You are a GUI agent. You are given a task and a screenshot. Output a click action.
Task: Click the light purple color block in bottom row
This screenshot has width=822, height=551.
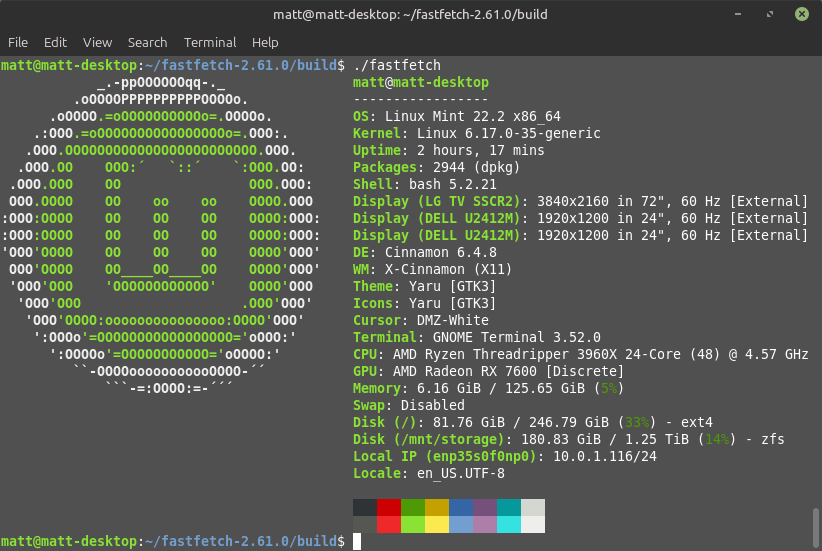click(x=485, y=524)
